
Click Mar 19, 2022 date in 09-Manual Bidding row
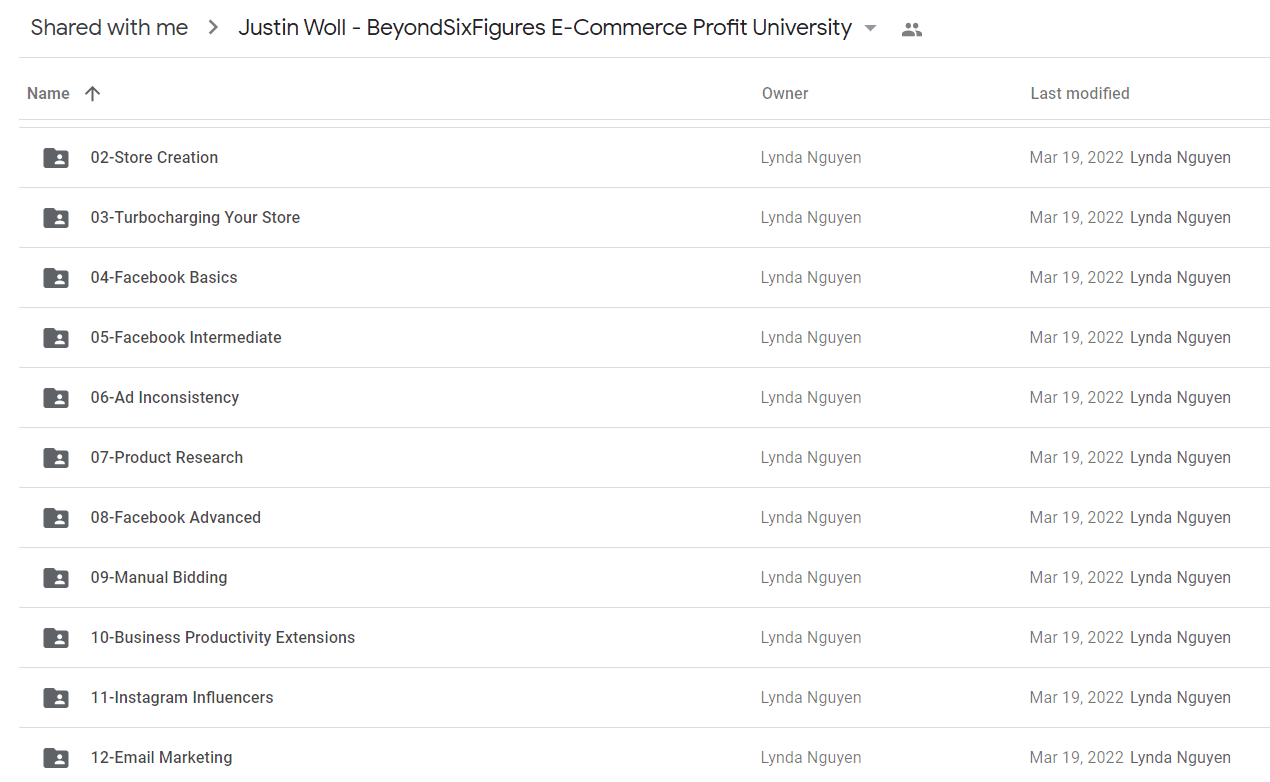coord(1077,578)
